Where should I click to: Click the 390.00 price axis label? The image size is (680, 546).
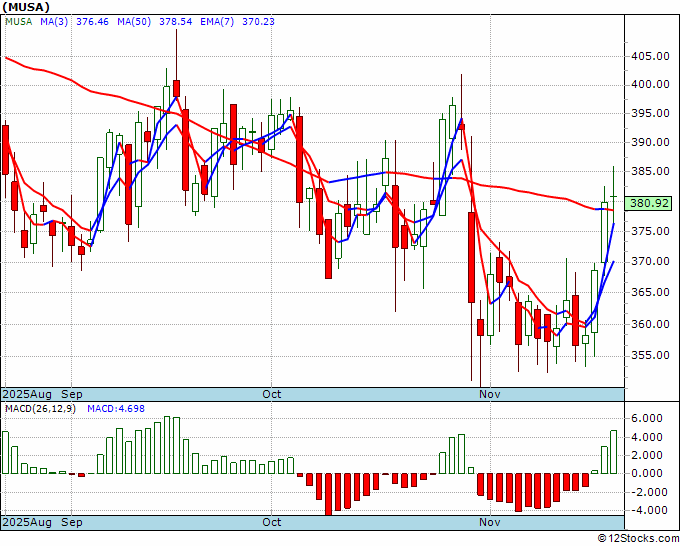650,142
